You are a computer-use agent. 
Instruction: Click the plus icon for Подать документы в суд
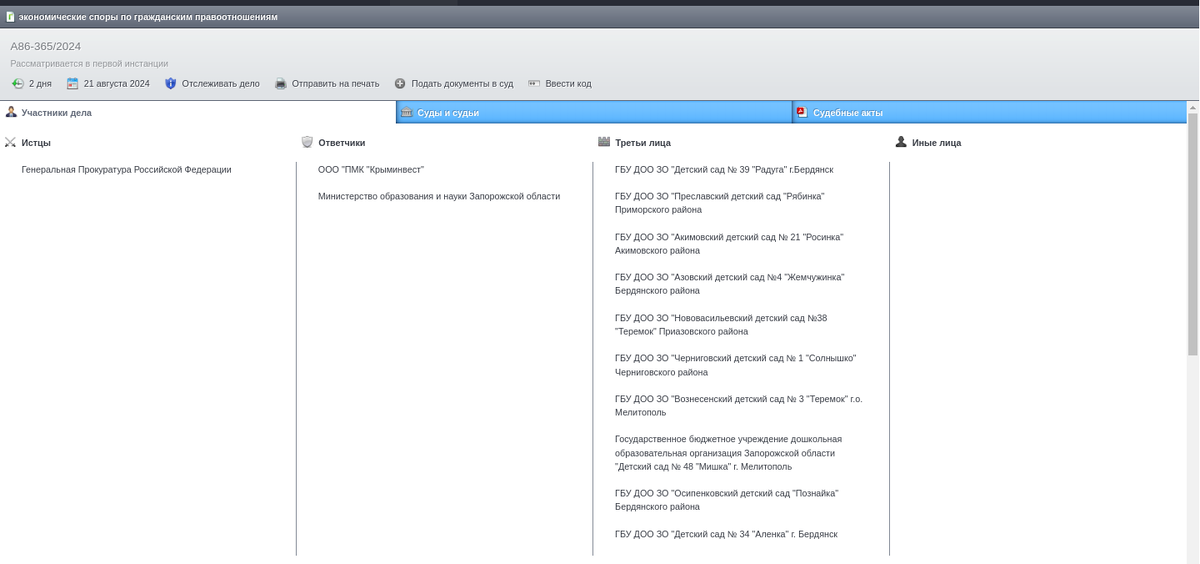400,84
